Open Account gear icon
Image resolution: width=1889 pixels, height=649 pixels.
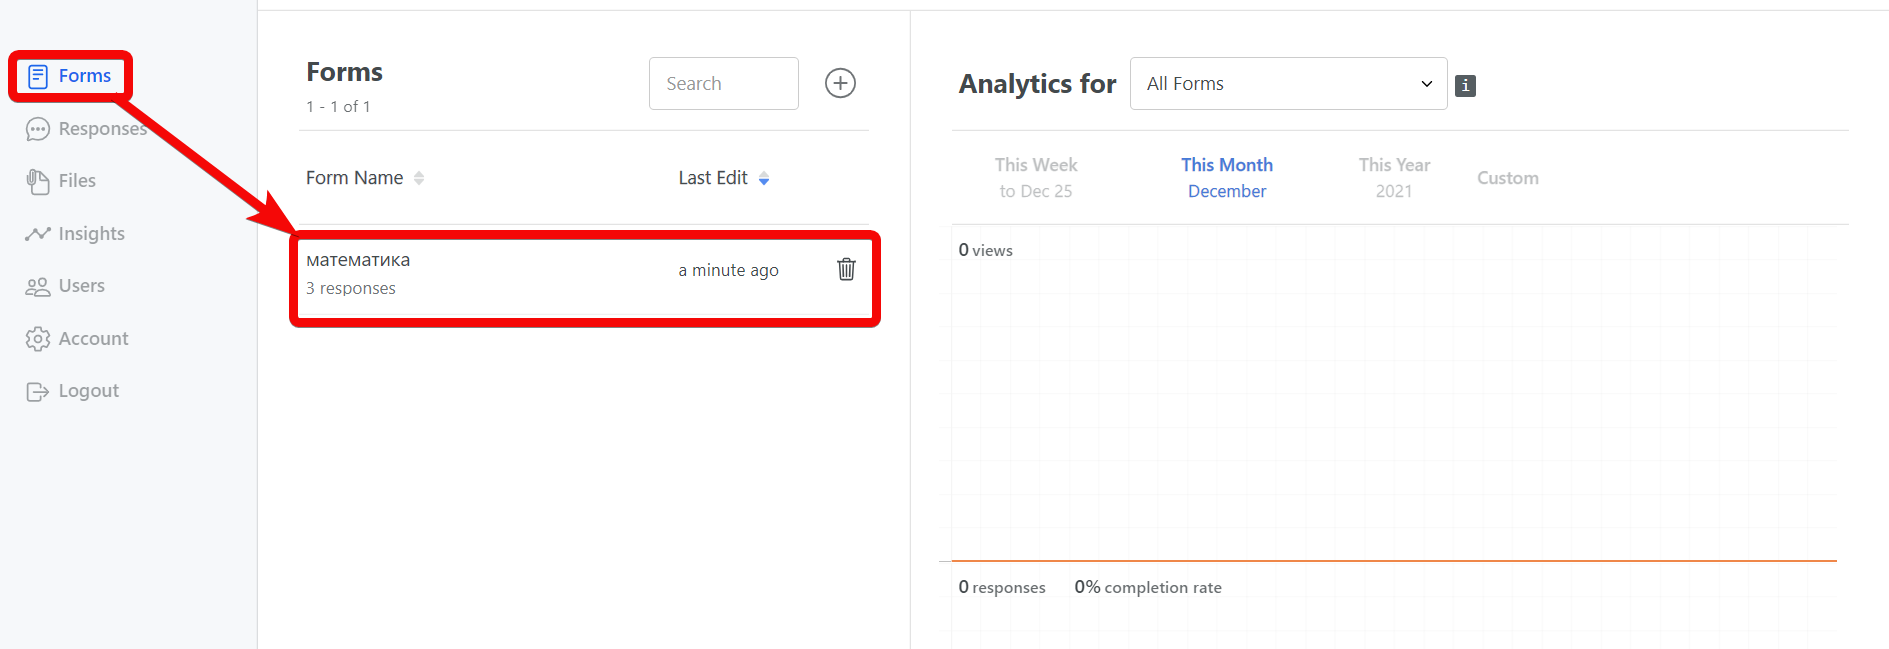[x=38, y=339]
